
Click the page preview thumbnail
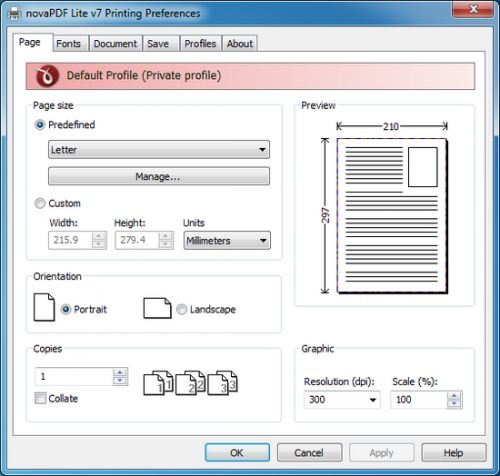(x=392, y=216)
